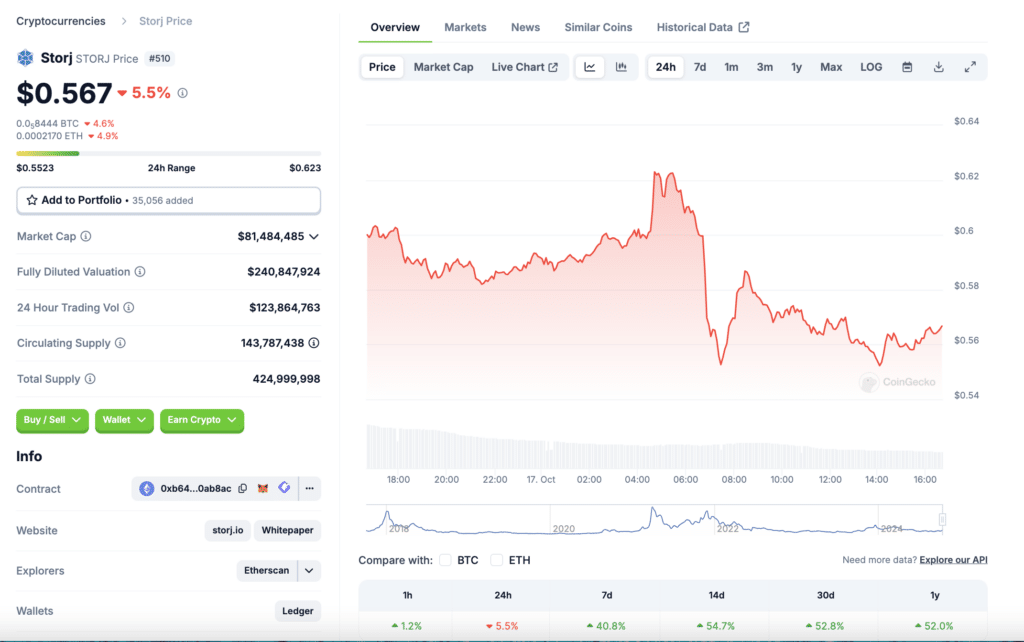Click info icon next to Circulating Supply label
Screen dimensions: 1024x642
point(120,343)
